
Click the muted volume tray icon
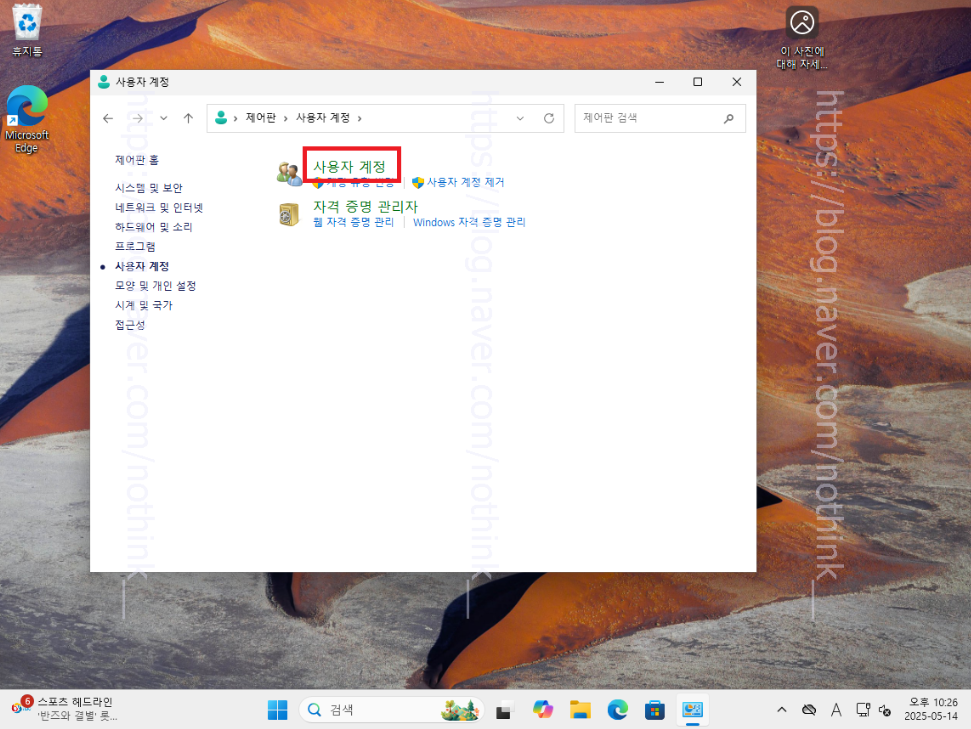885,710
